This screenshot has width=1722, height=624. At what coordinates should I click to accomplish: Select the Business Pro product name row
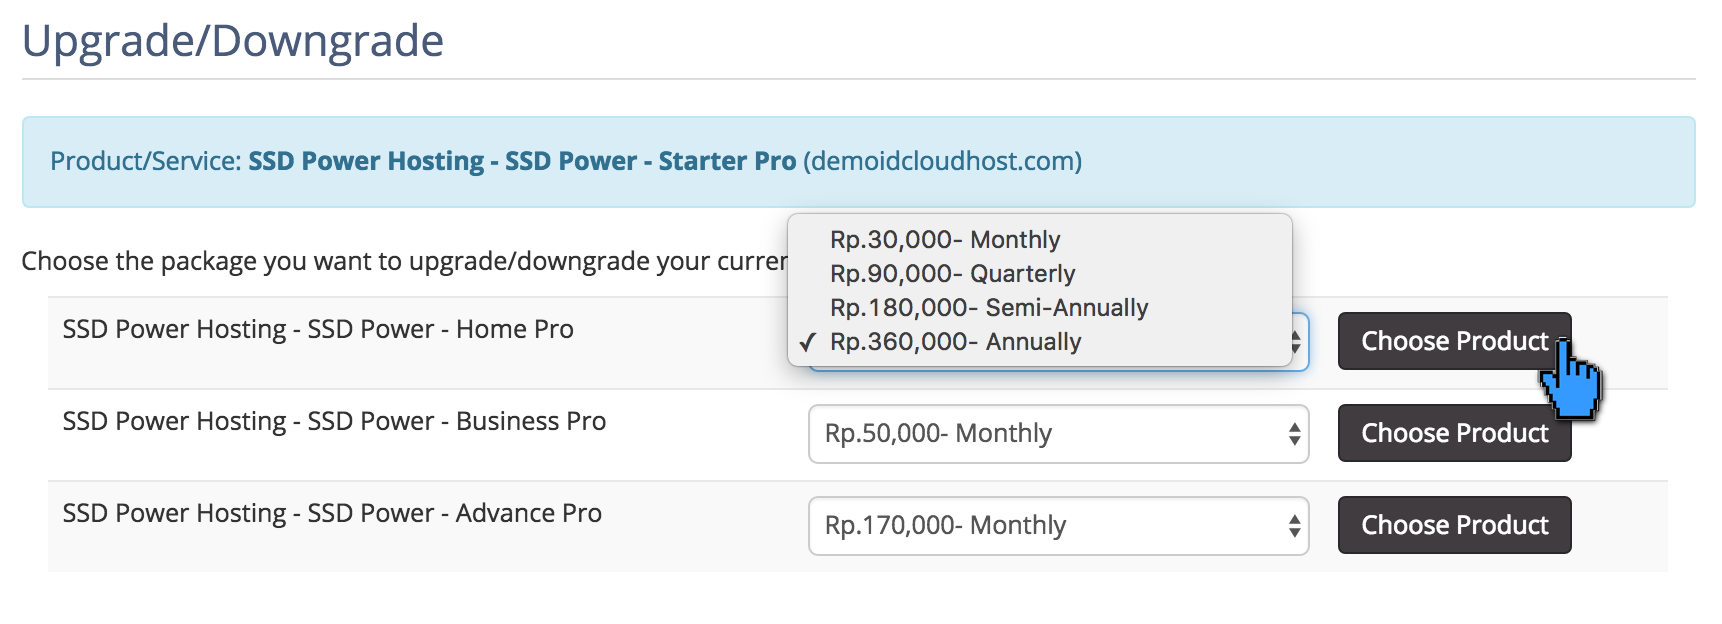point(334,421)
